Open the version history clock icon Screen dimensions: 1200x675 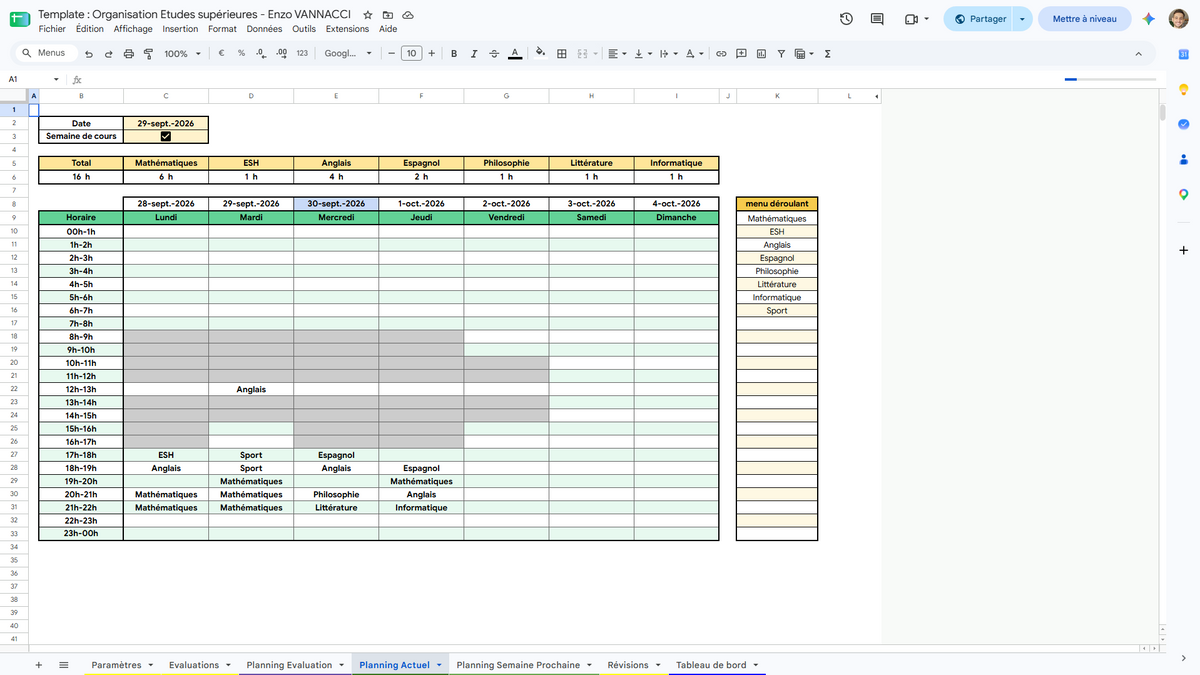point(846,19)
